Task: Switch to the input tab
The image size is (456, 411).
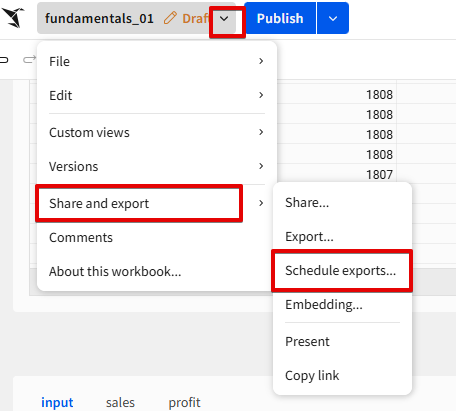Action: pyautogui.click(x=57, y=402)
